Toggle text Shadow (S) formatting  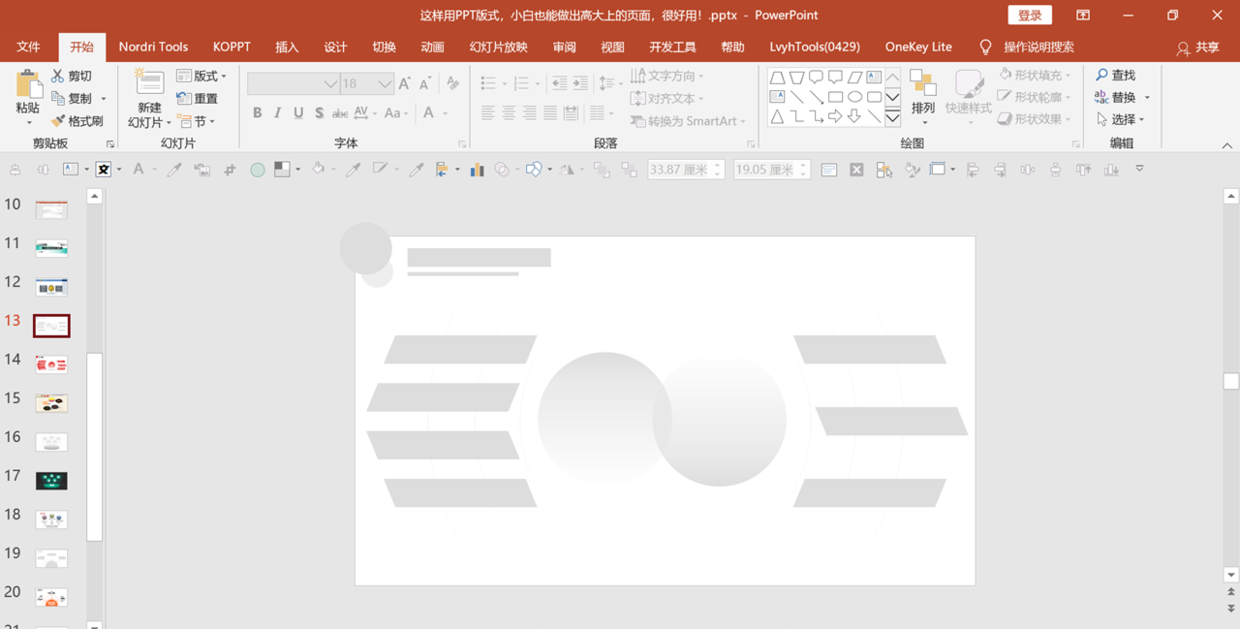319,113
